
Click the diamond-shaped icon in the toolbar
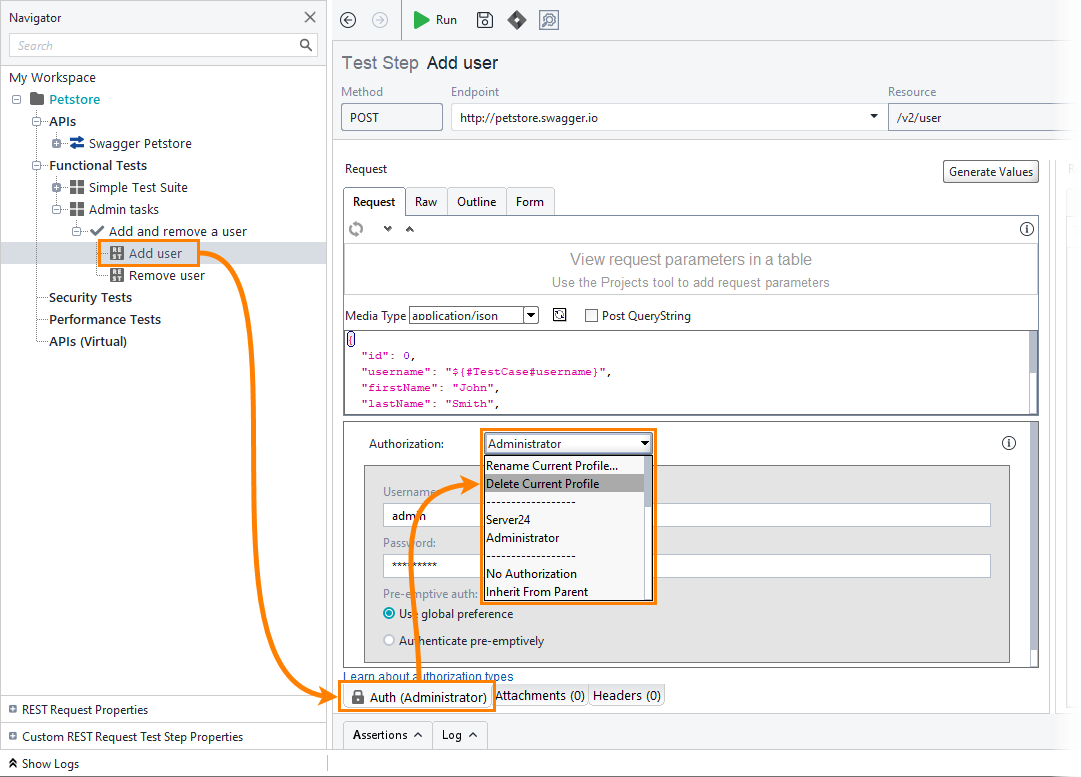(x=516, y=20)
